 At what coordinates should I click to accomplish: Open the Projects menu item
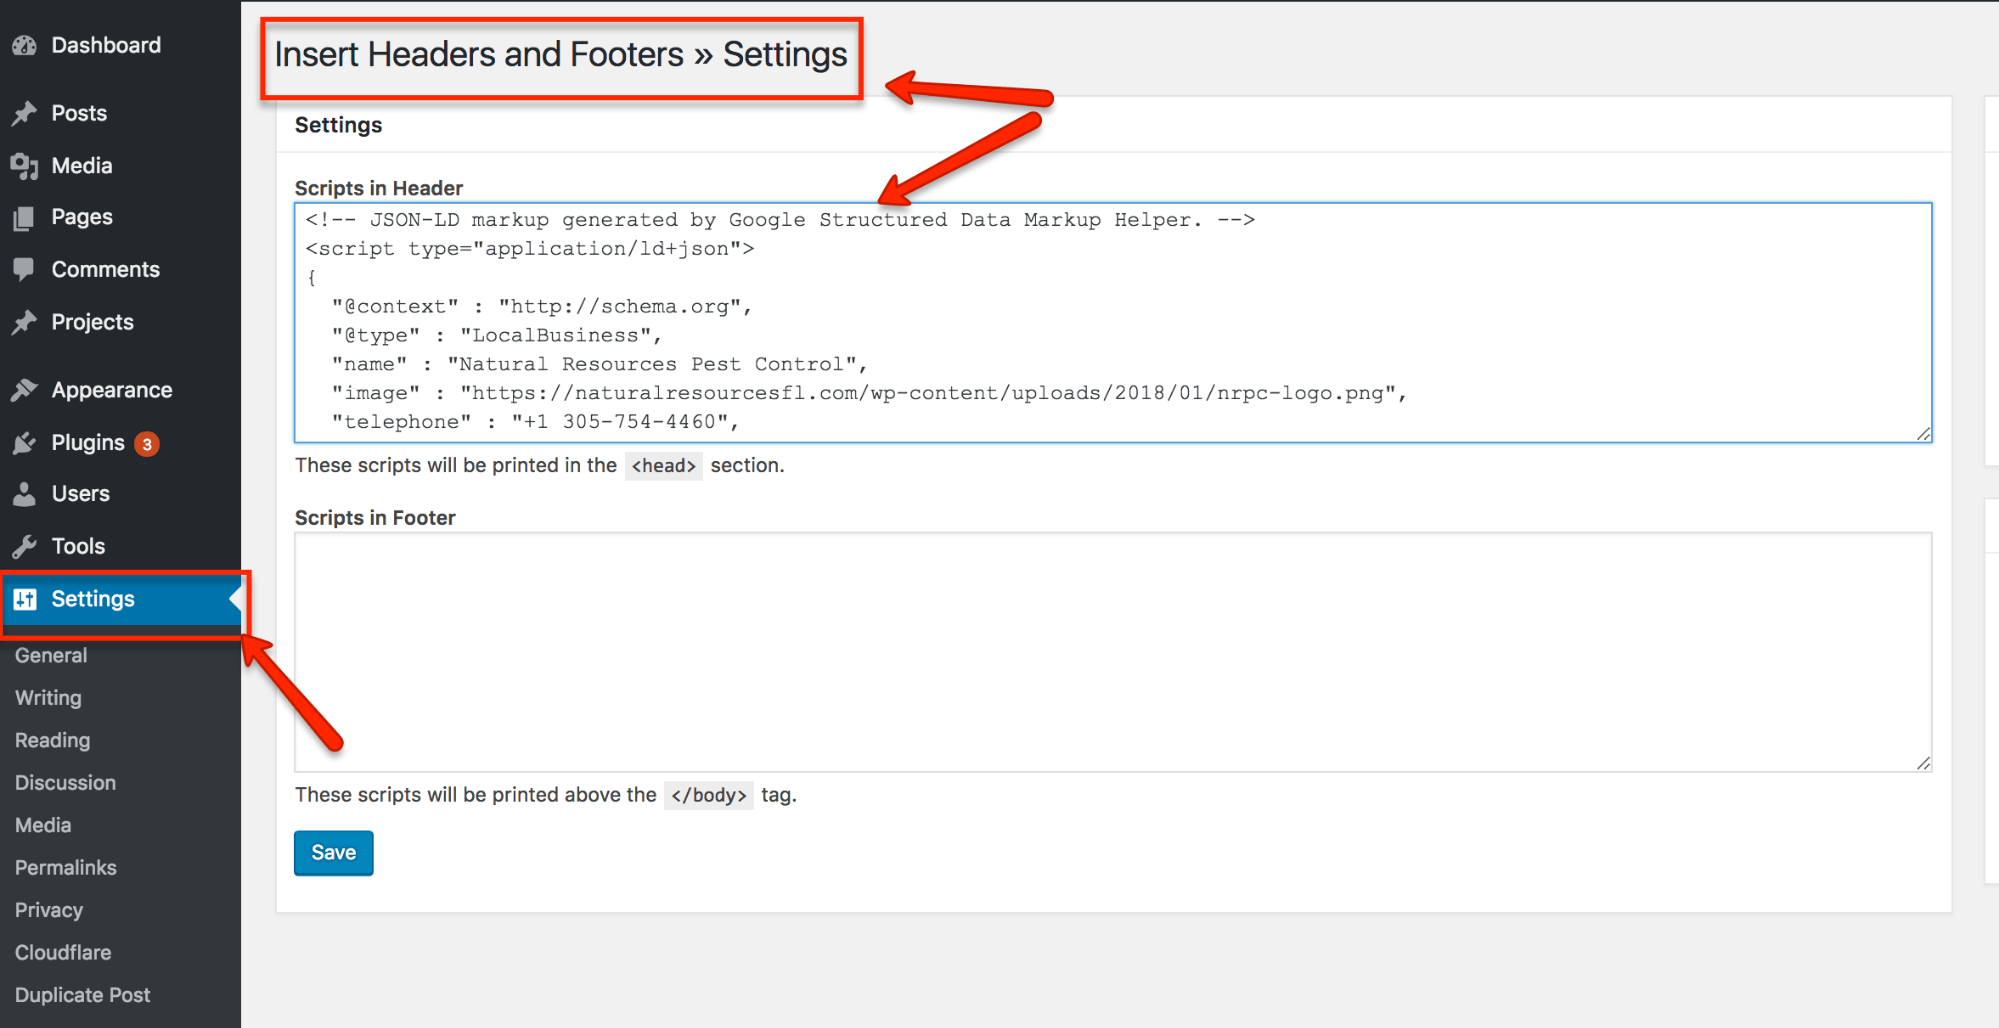[x=92, y=322]
